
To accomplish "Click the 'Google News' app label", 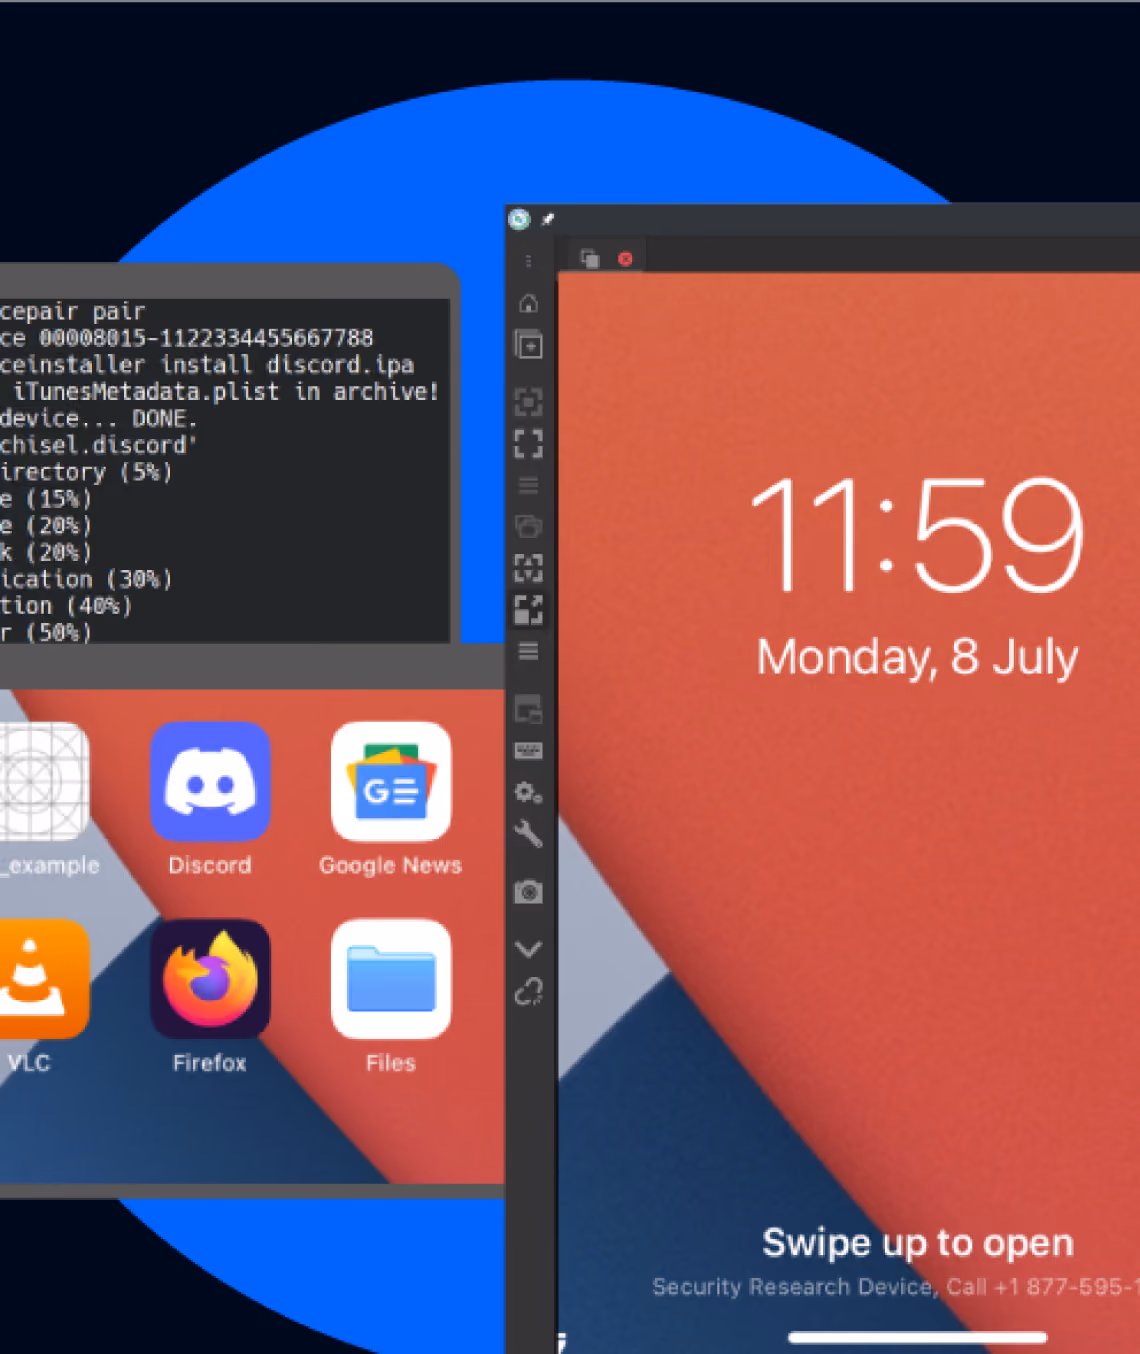I will point(391,865).
